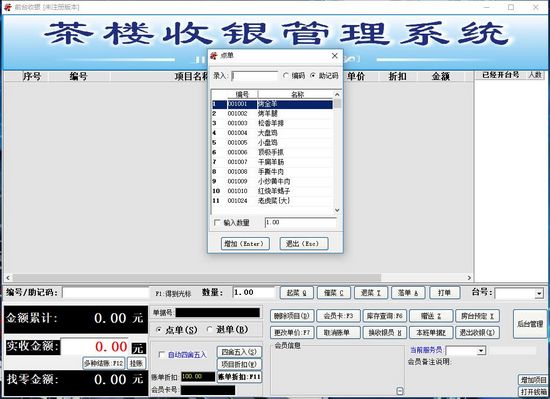The height and width of the screenshot is (399, 550).
Task: Enable the 自动四舍五入 checkbox
Action: coord(162,355)
